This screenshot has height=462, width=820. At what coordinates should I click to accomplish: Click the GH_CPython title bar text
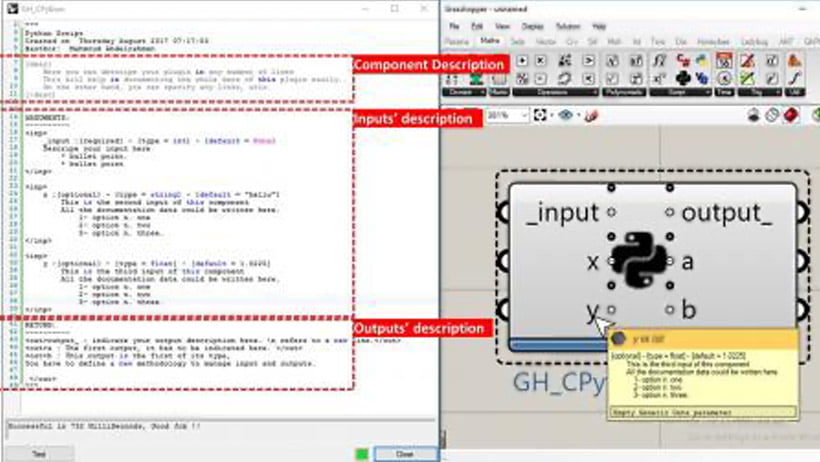[43, 9]
